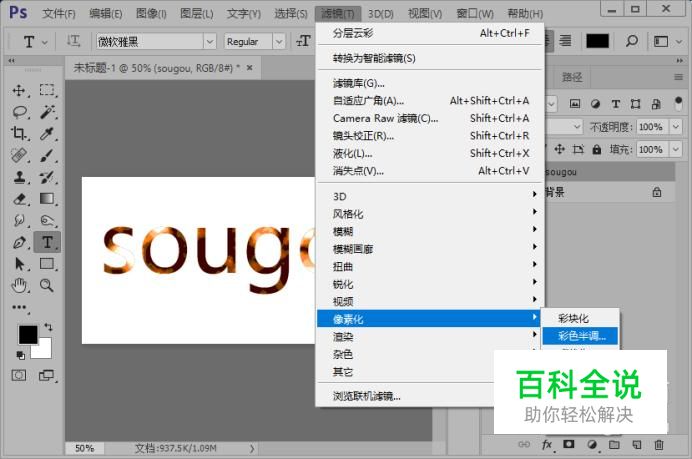Expand the 渲染 filter submenu
The image size is (692, 459).
(x=430, y=337)
